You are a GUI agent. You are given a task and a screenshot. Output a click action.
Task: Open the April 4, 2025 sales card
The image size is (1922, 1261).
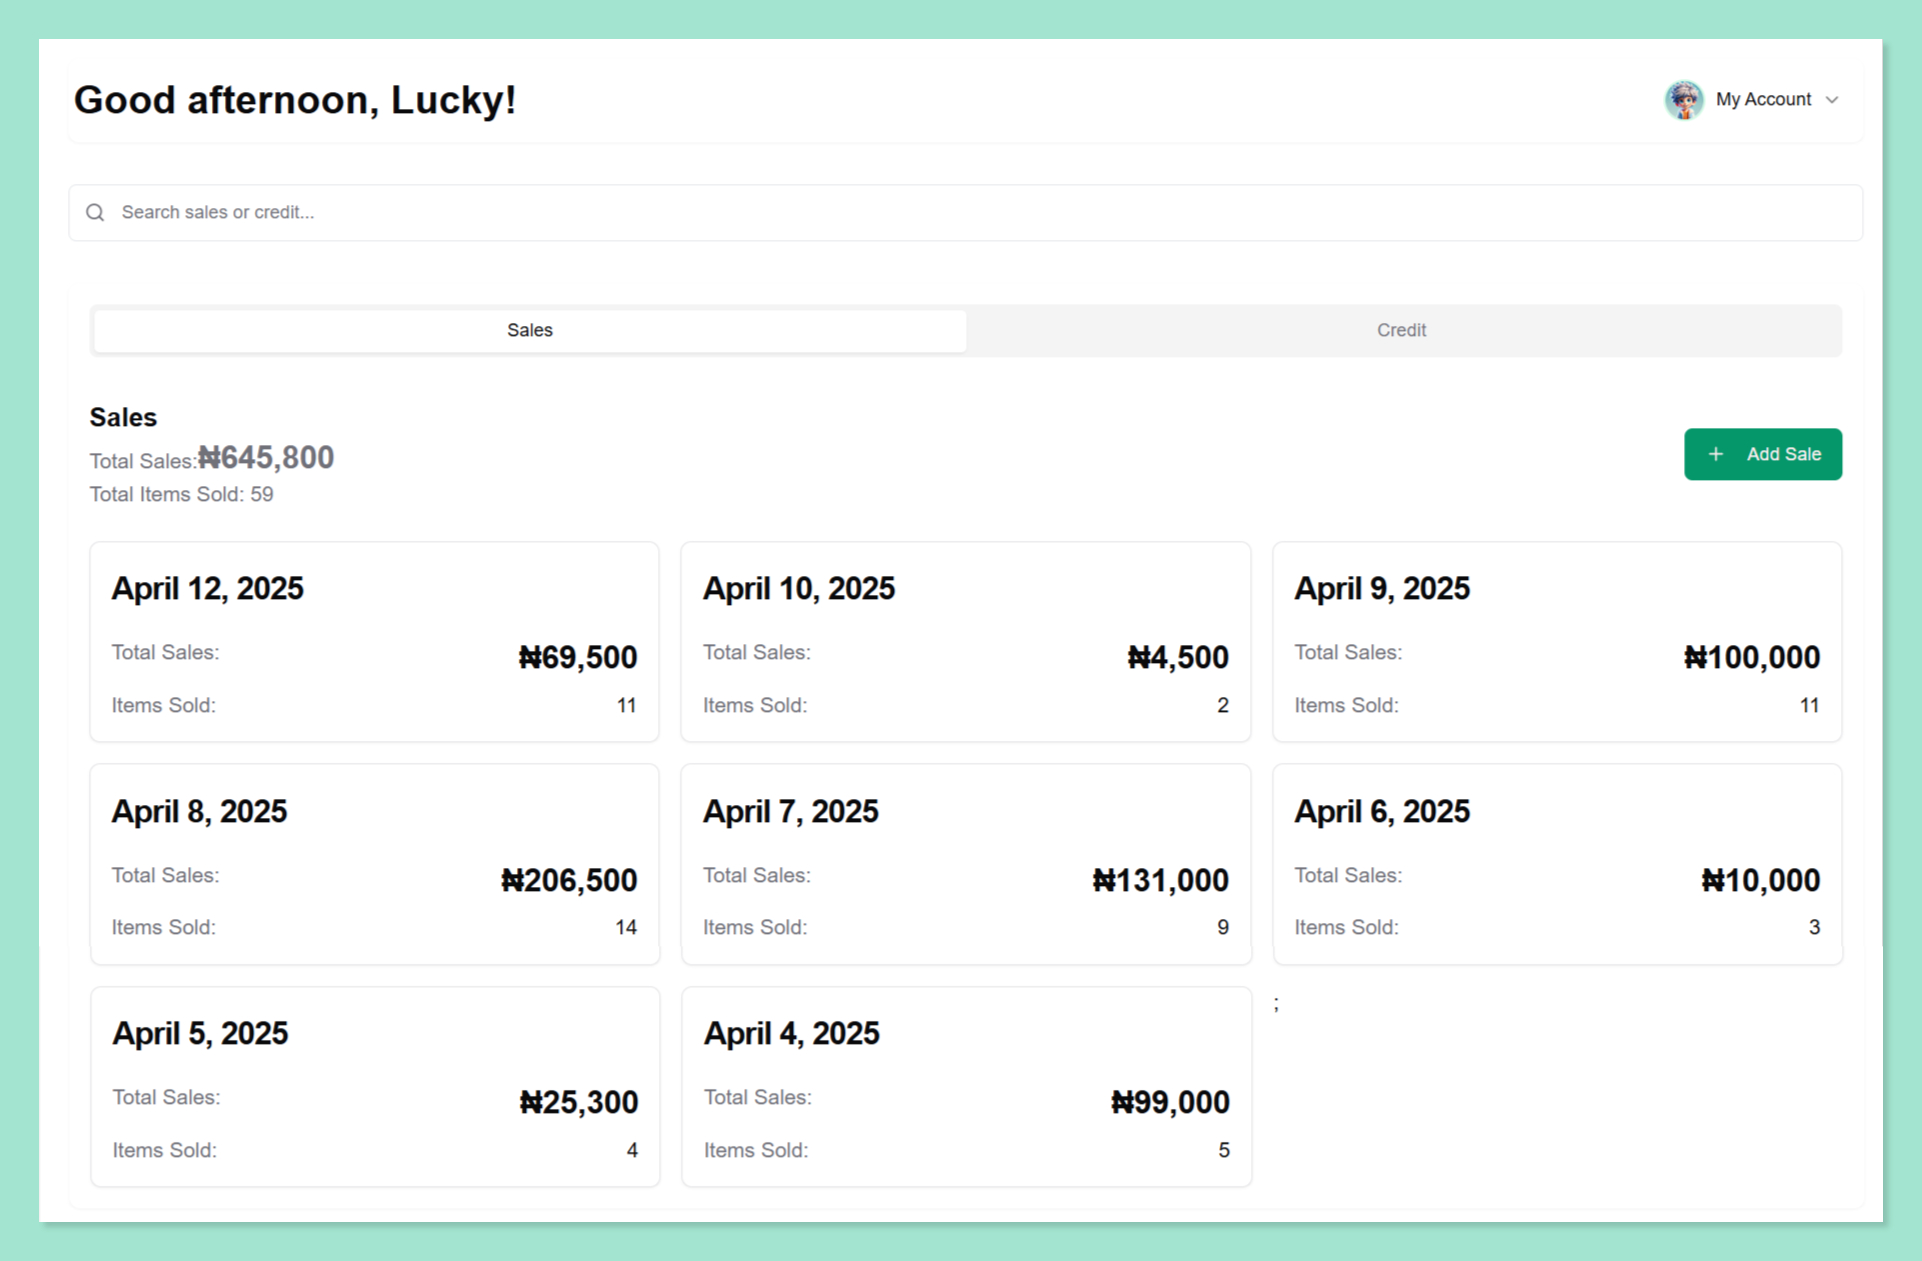coord(965,1087)
